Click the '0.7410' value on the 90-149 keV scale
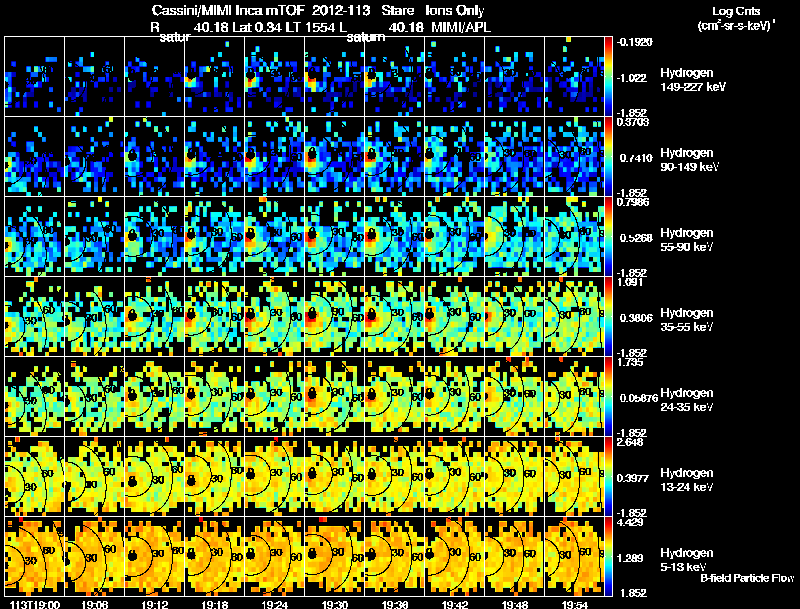Screen dimensions: 800x609 (636, 158)
